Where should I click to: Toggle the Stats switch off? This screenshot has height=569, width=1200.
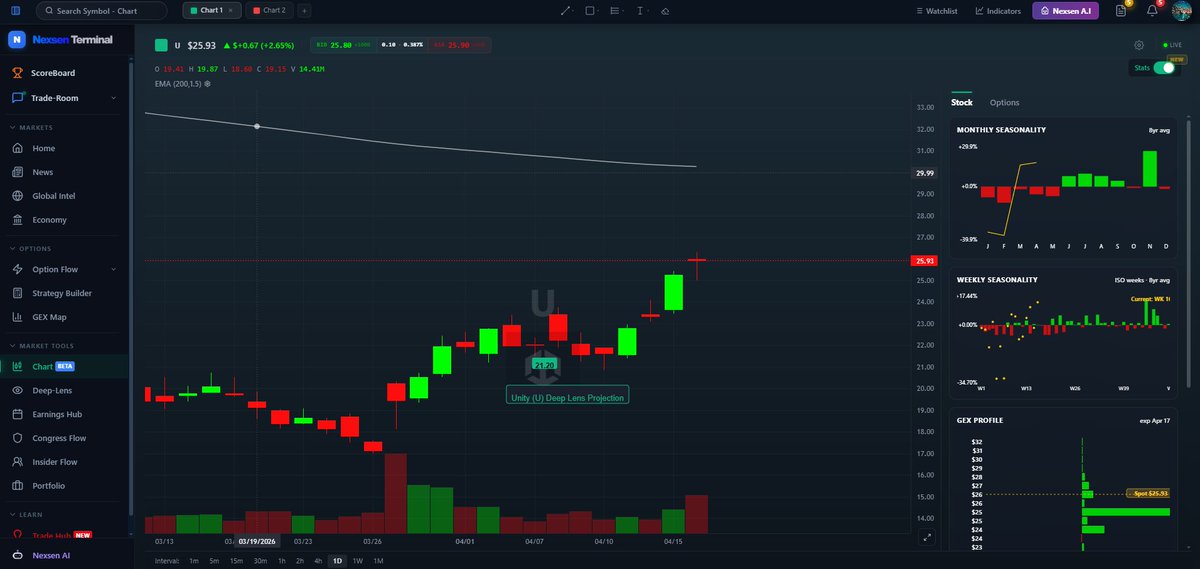click(1164, 68)
